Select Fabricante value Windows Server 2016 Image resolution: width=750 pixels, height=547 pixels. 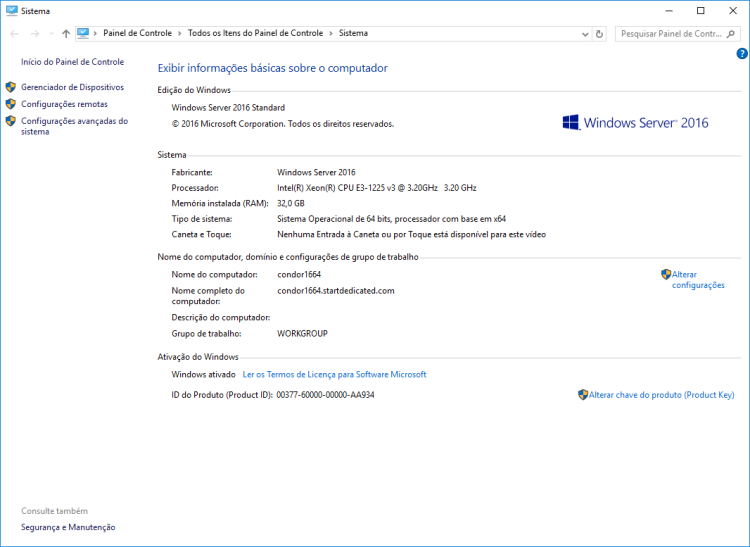pyautogui.click(x=316, y=172)
